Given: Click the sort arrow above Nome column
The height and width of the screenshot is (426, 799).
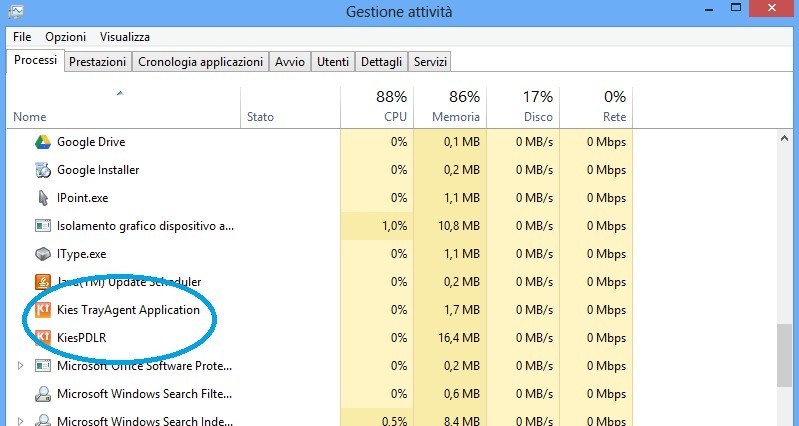Looking at the screenshot, I should (x=120, y=94).
